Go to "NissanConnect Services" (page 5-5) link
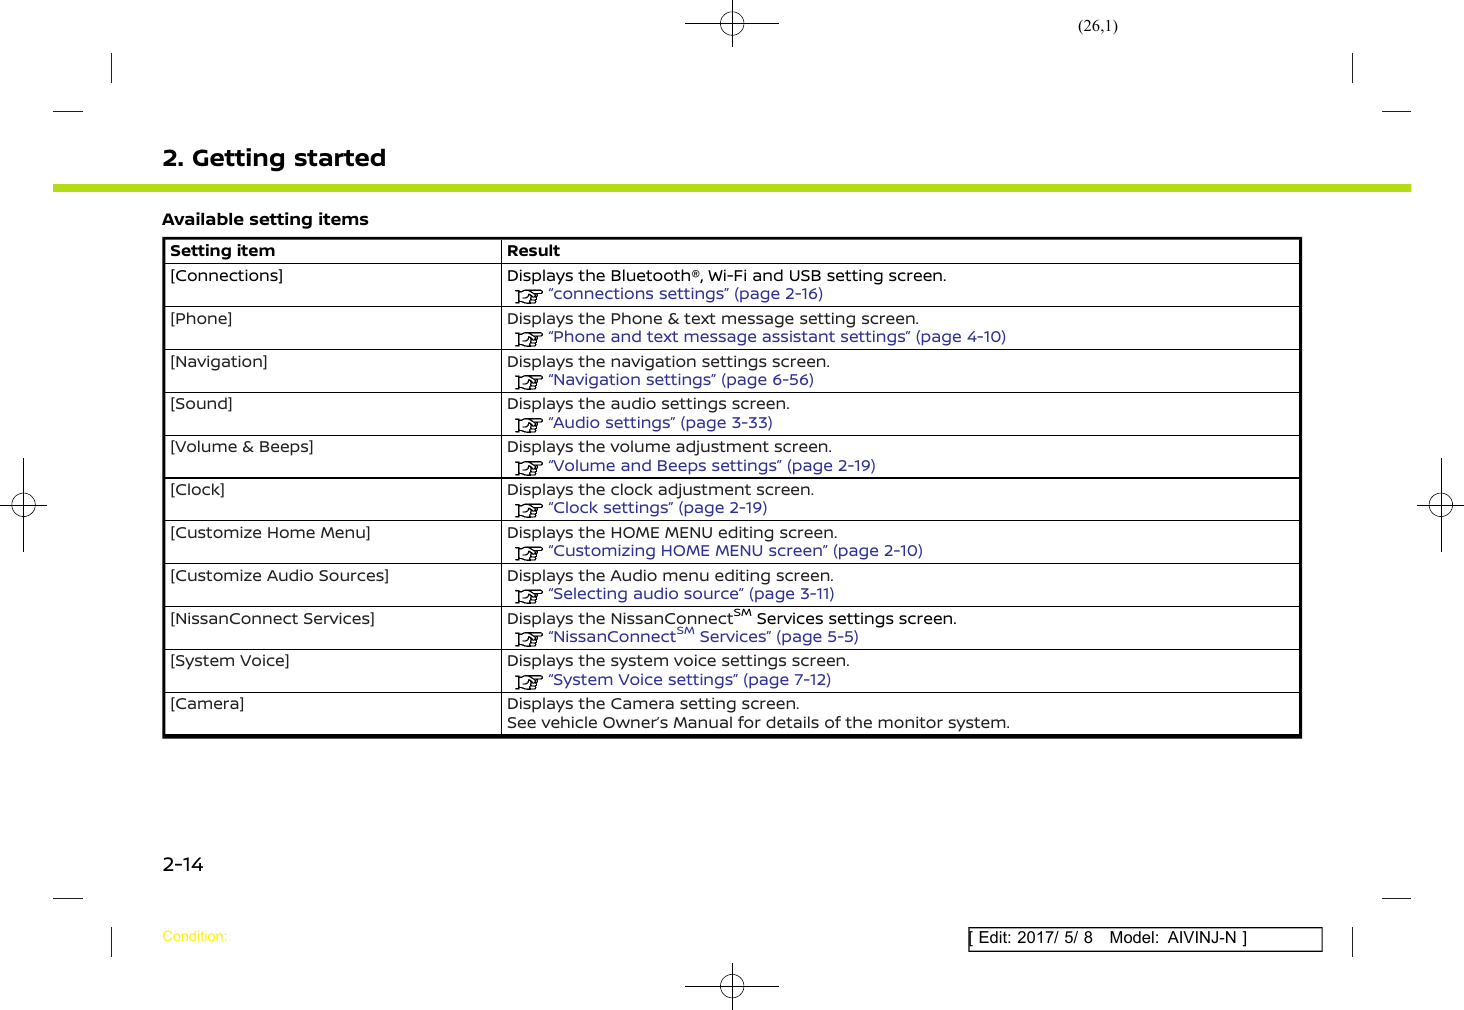This screenshot has height=1010, width=1464. [704, 636]
